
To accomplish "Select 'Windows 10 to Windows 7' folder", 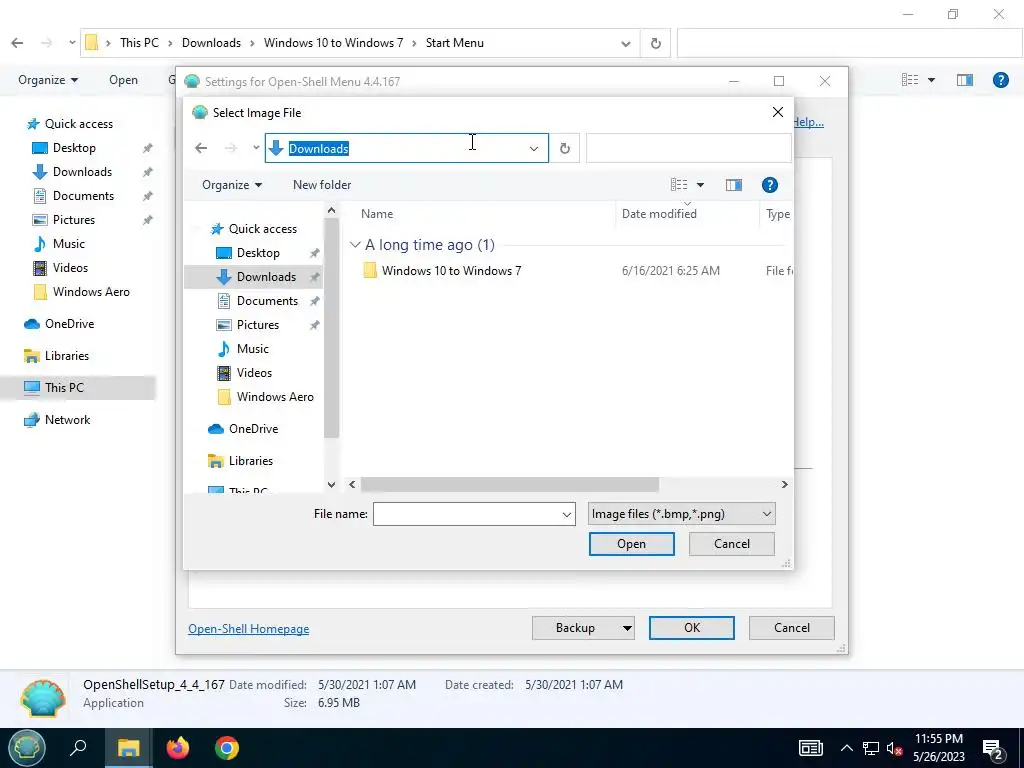I will (x=451, y=270).
